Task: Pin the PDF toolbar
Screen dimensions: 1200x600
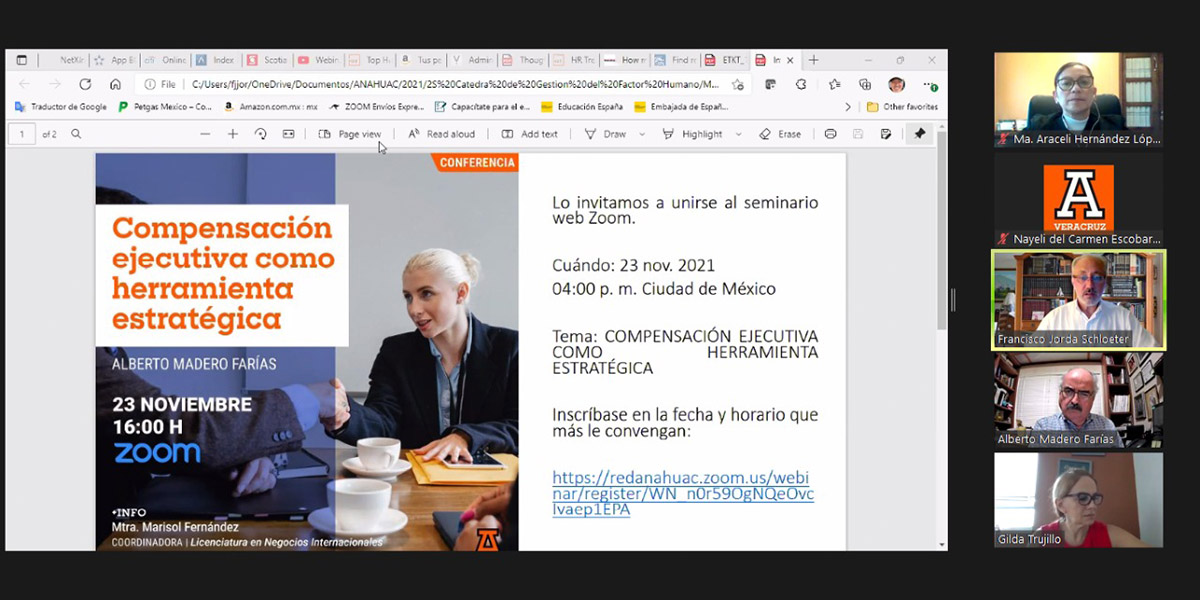Action: pyautogui.click(x=919, y=134)
